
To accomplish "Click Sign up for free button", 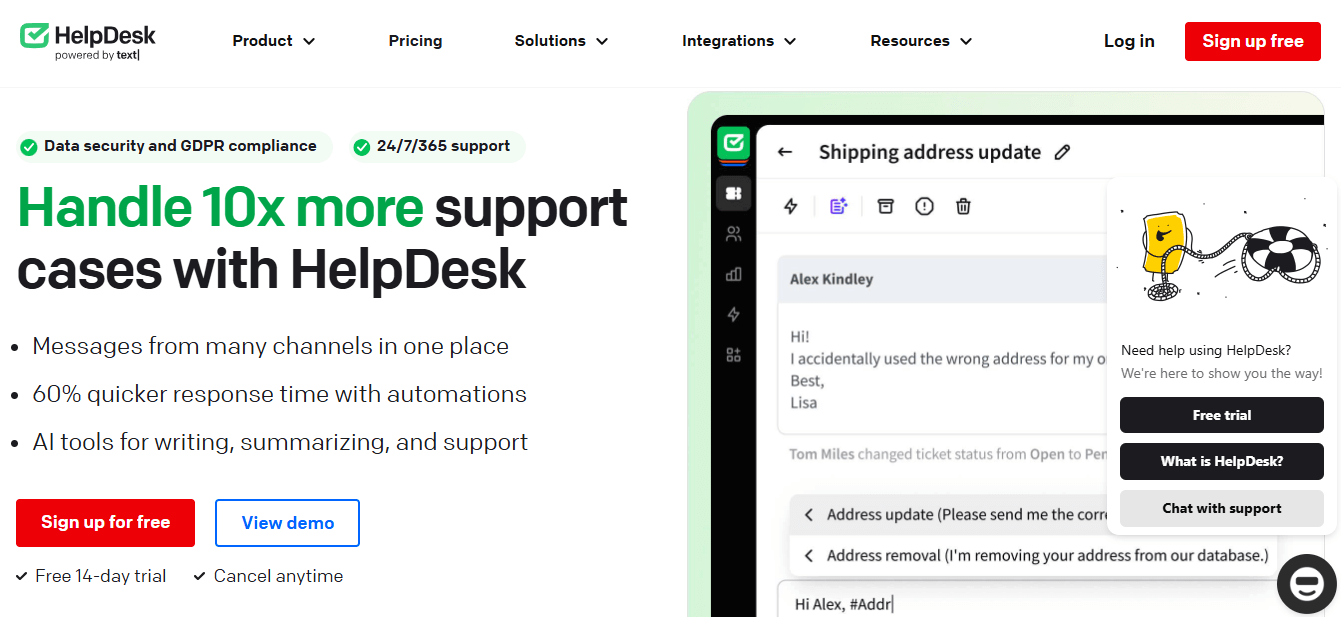I will click(105, 522).
